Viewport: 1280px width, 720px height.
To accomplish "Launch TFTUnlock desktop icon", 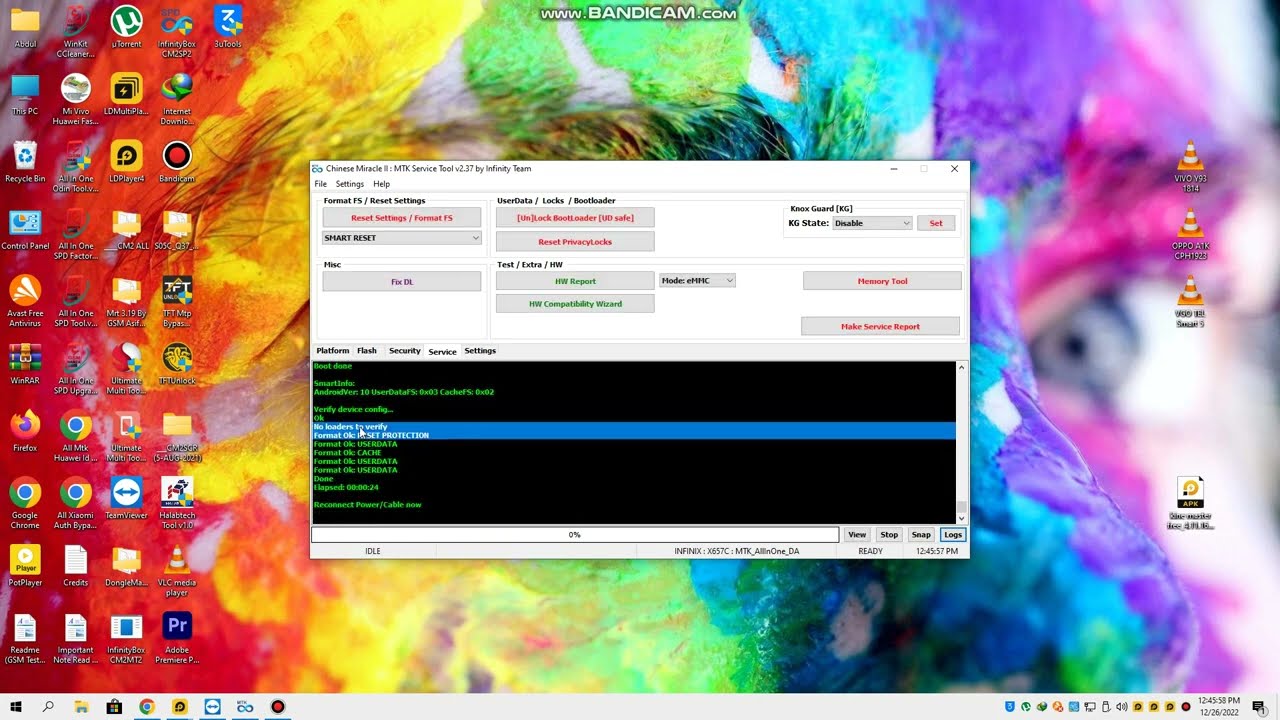I will click(x=177, y=365).
